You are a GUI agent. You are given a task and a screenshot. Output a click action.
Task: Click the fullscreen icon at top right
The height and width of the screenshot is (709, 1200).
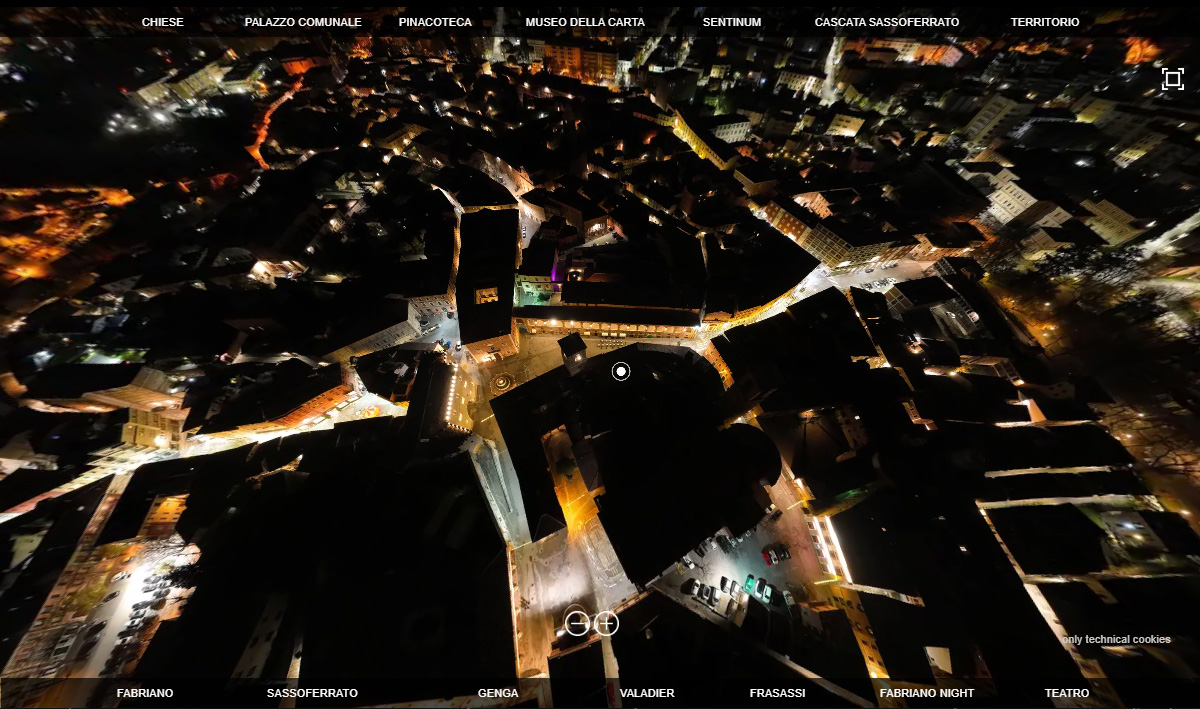coord(1172,79)
